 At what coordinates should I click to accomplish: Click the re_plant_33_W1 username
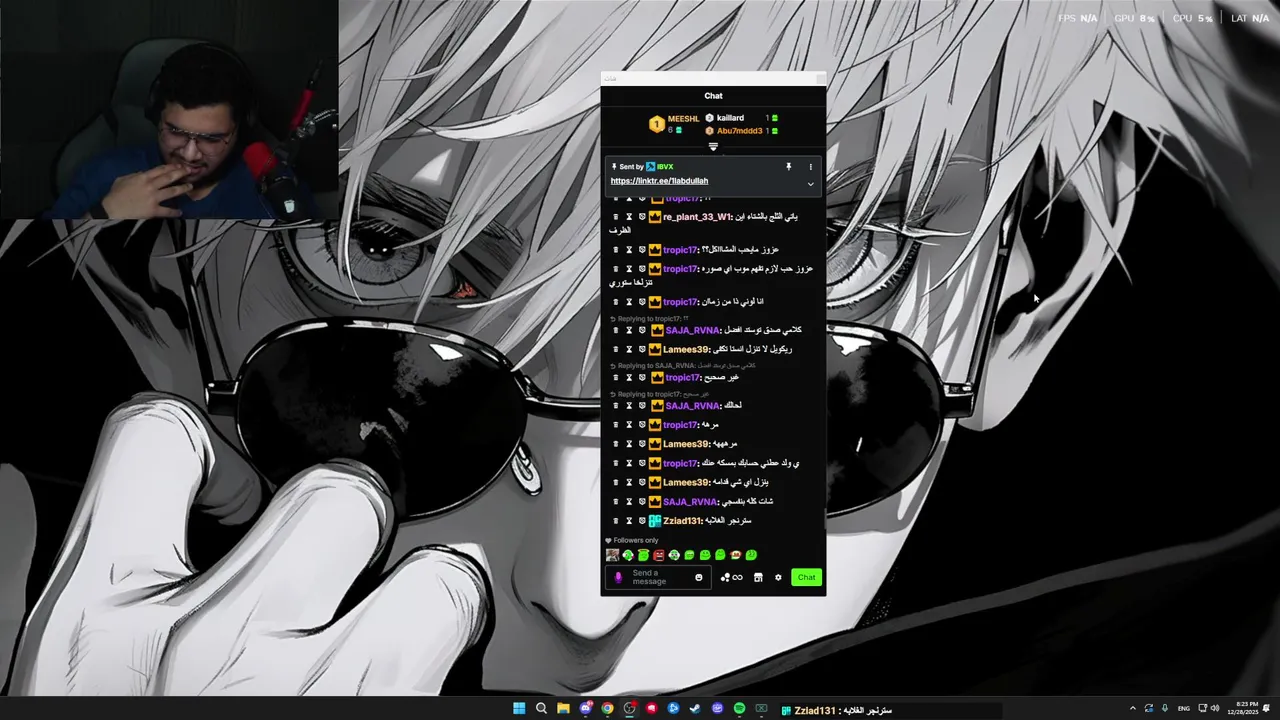tap(696, 217)
